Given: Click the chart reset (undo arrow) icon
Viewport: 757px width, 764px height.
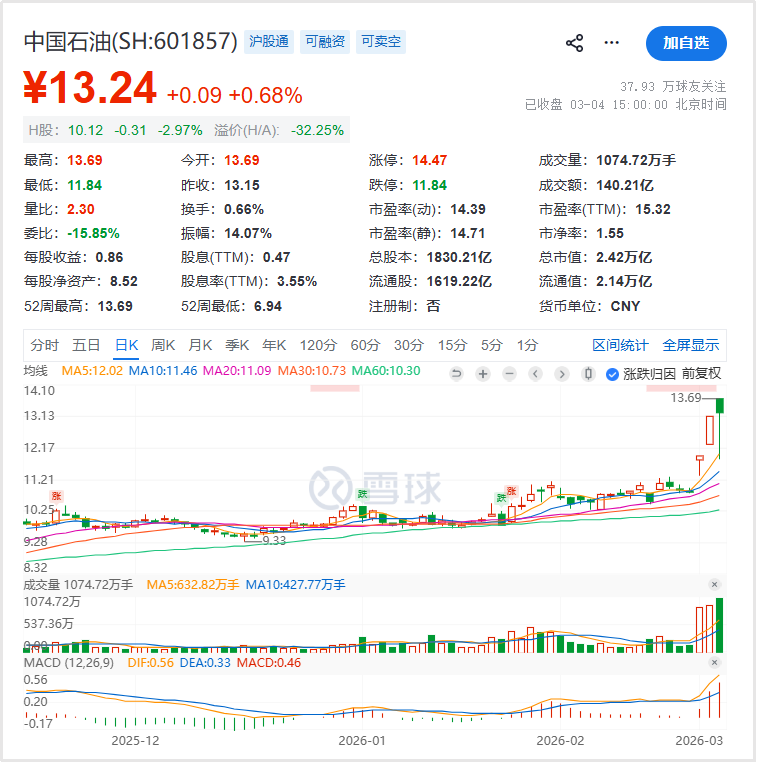Looking at the screenshot, I should [x=457, y=374].
